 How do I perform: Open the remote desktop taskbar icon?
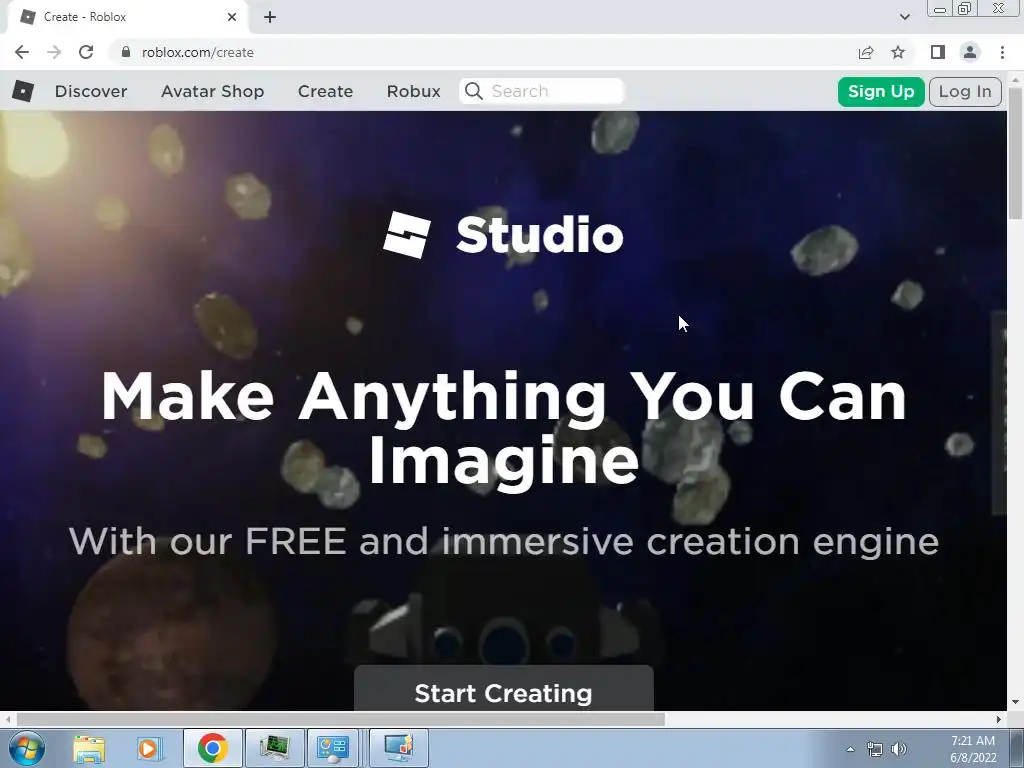[399, 748]
